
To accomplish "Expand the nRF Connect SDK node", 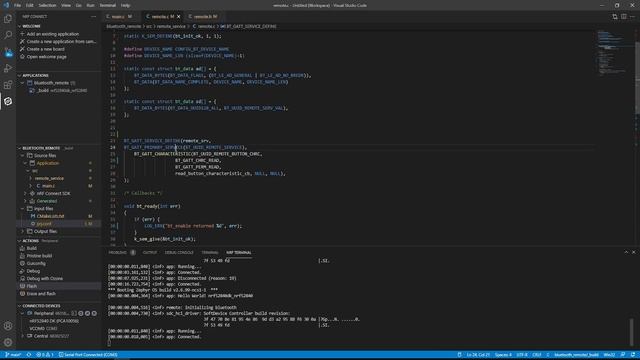I will [x=25, y=193].
